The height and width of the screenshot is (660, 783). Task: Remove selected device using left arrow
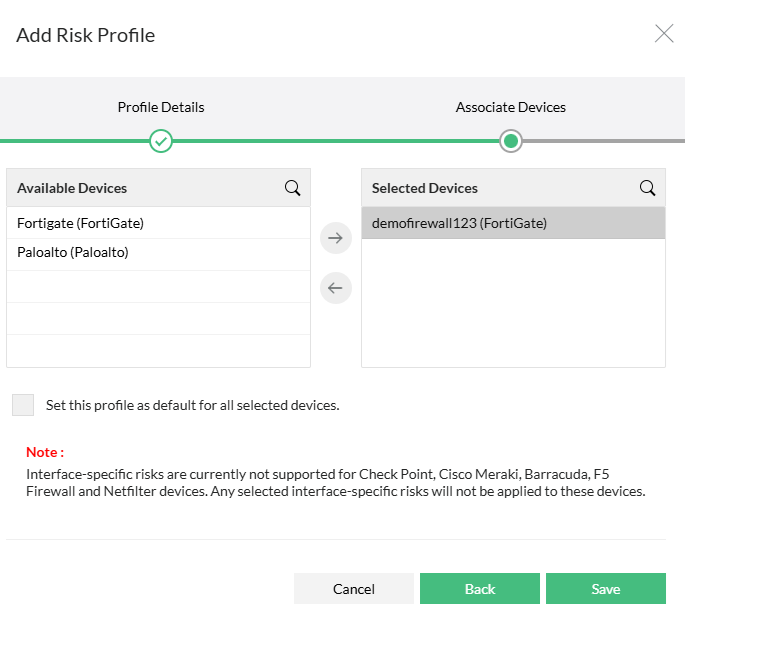pyautogui.click(x=336, y=288)
